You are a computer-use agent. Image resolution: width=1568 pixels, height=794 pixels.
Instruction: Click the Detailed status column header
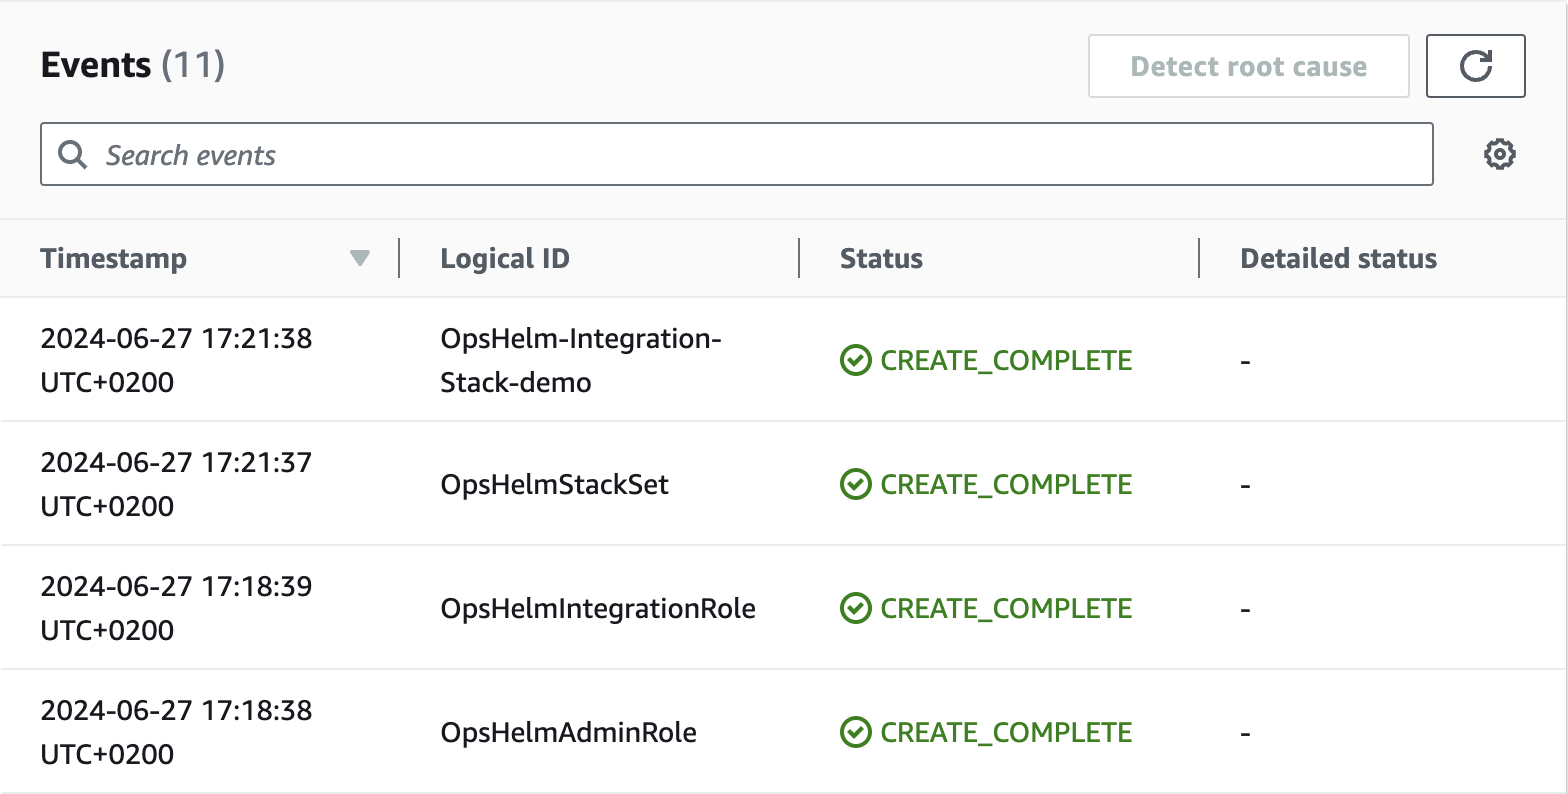coord(1338,258)
